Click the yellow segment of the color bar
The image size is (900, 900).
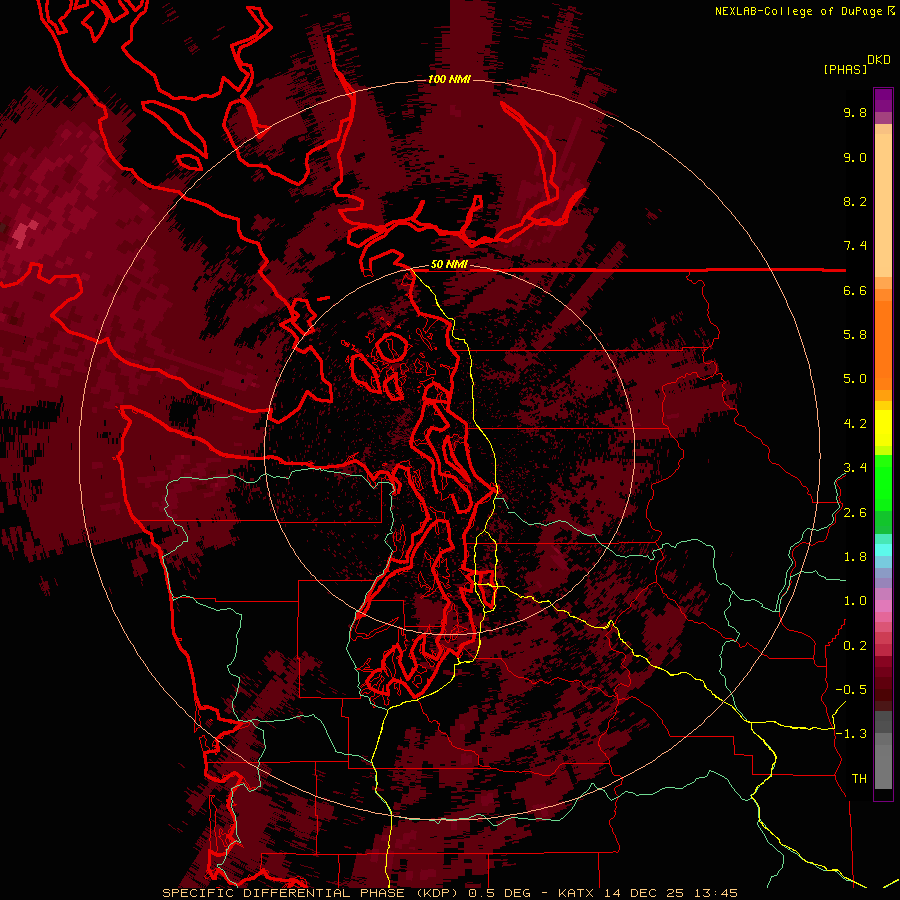tap(883, 428)
